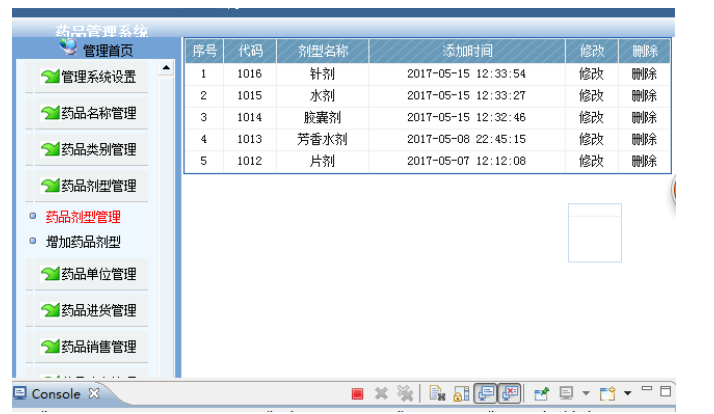Select code cell 1012
714x414 pixels.
point(250,161)
